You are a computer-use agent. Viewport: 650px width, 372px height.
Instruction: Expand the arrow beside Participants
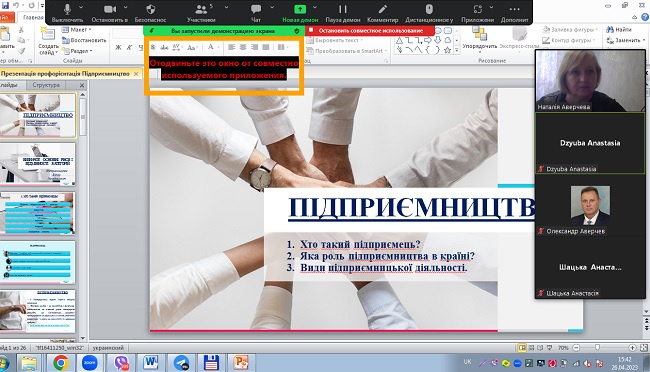(226, 7)
